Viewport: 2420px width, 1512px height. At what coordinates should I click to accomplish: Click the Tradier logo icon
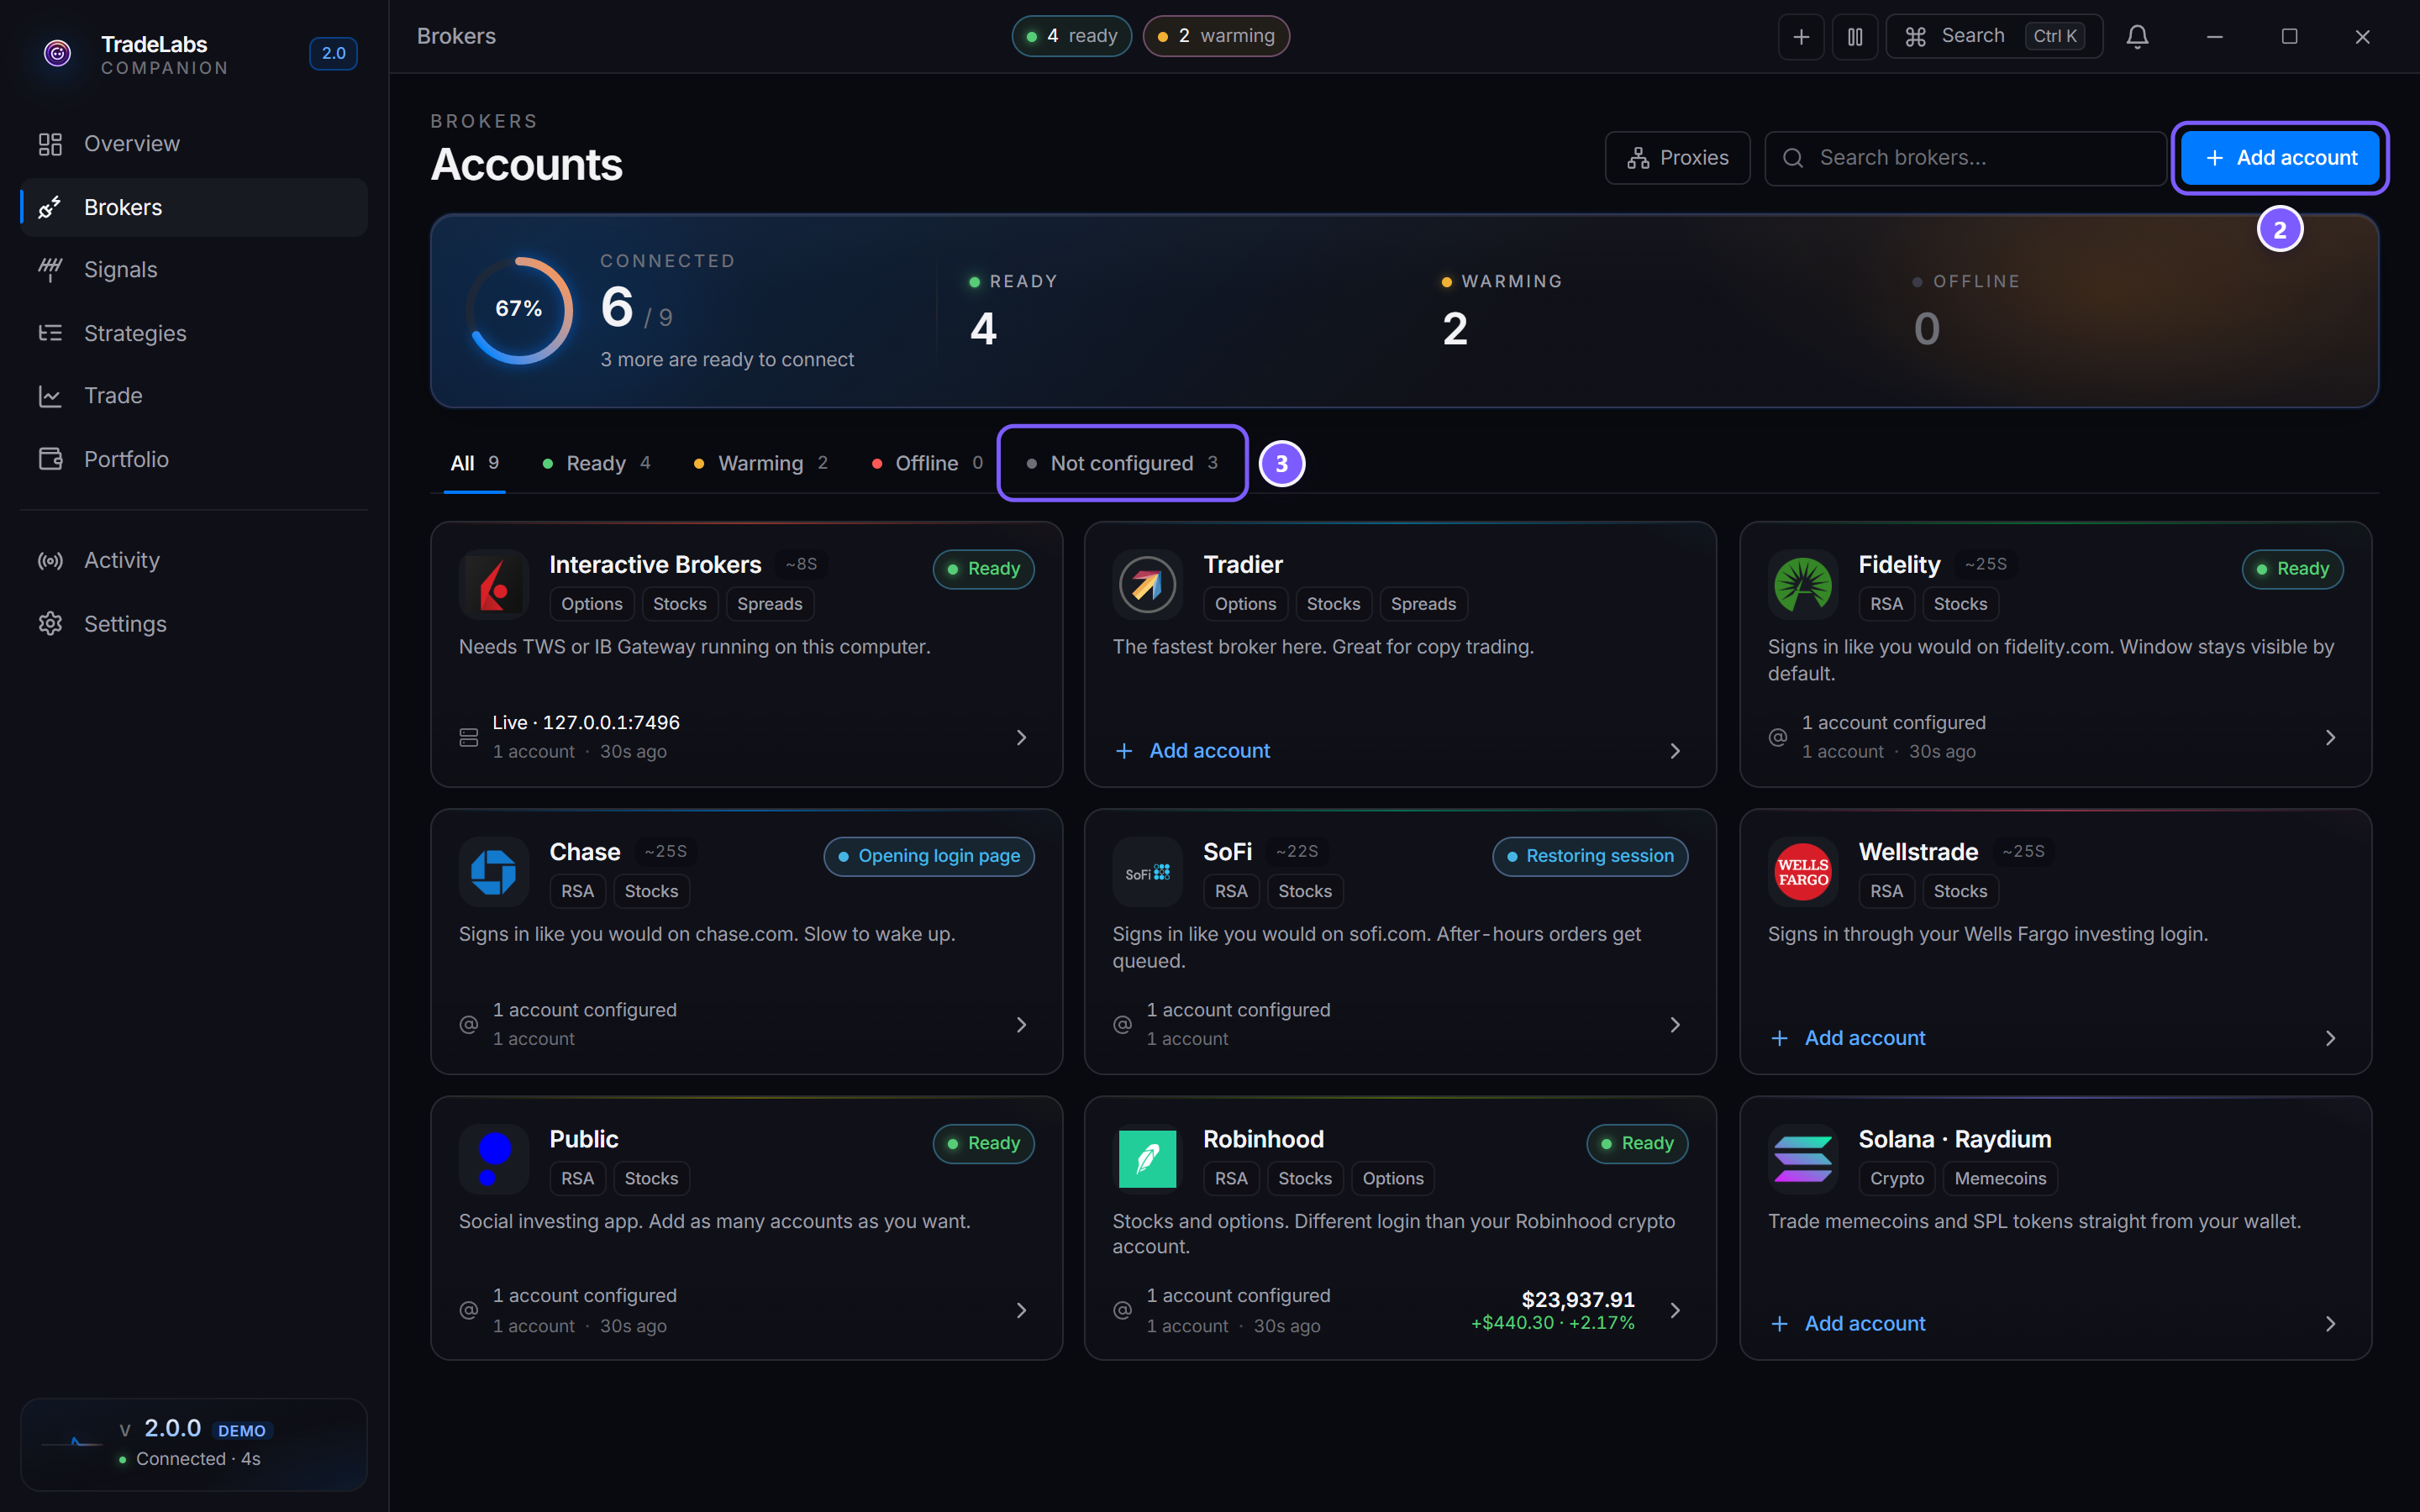pyautogui.click(x=1147, y=585)
